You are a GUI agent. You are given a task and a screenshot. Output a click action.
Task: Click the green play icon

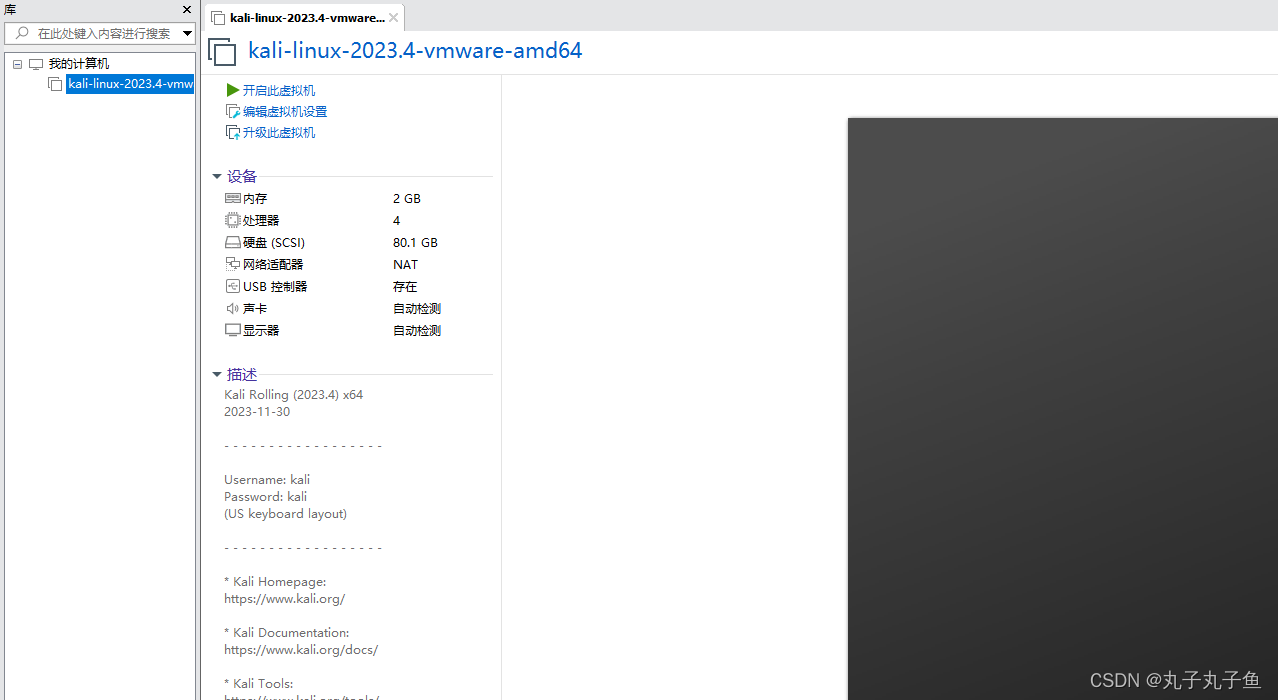pyautogui.click(x=233, y=90)
